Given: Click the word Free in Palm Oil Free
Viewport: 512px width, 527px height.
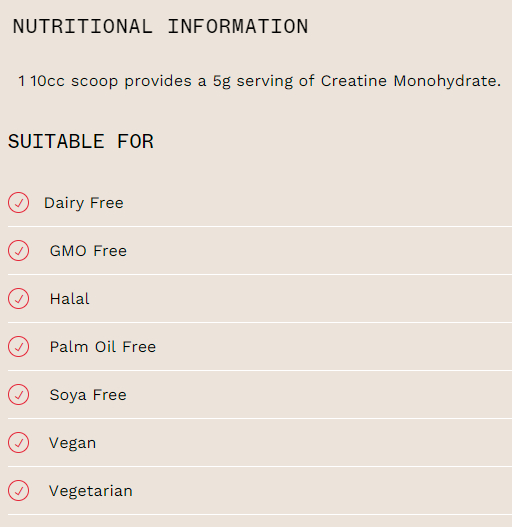Looking at the screenshot, I should [x=139, y=347].
